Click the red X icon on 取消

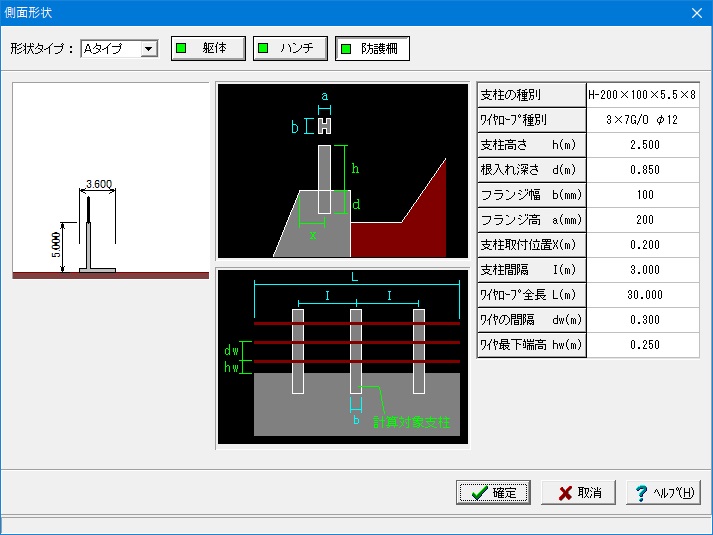tap(565, 493)
